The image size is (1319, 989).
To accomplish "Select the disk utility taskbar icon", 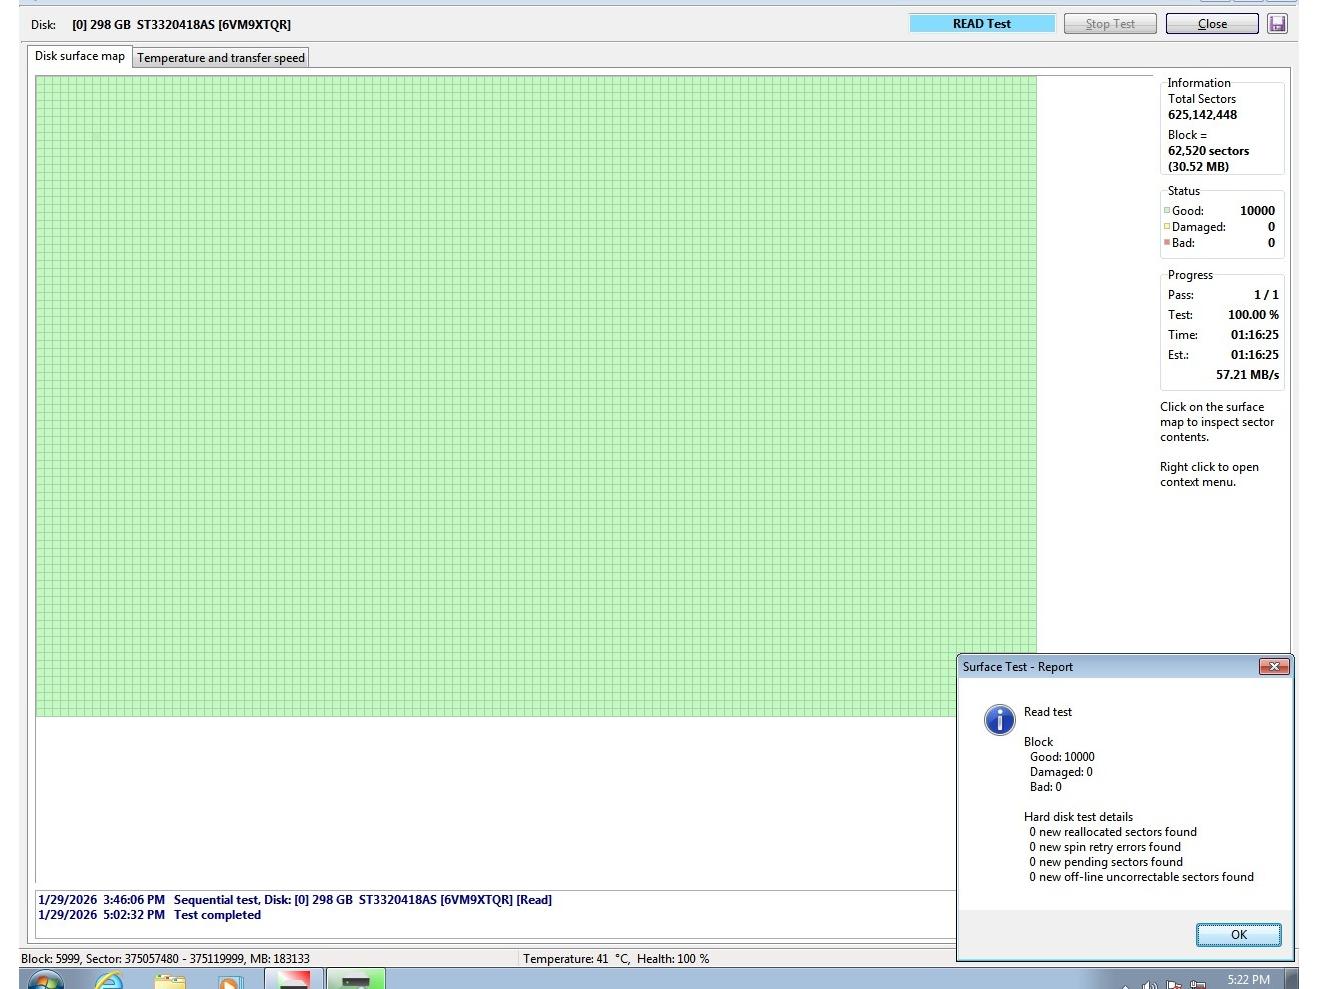I will coord(355,980).
